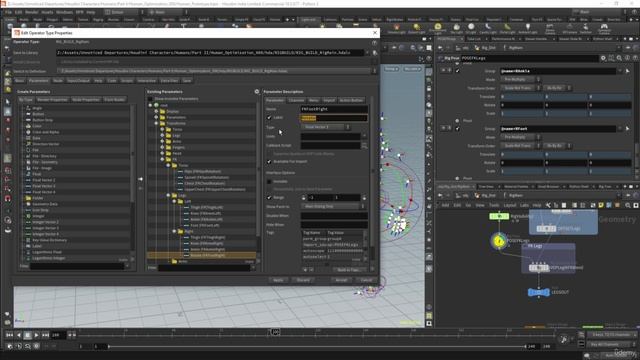This screenshot has height=360, width=640.
Task: Open file chooser beside Save to Library path
Action: (x=374, y=53)
